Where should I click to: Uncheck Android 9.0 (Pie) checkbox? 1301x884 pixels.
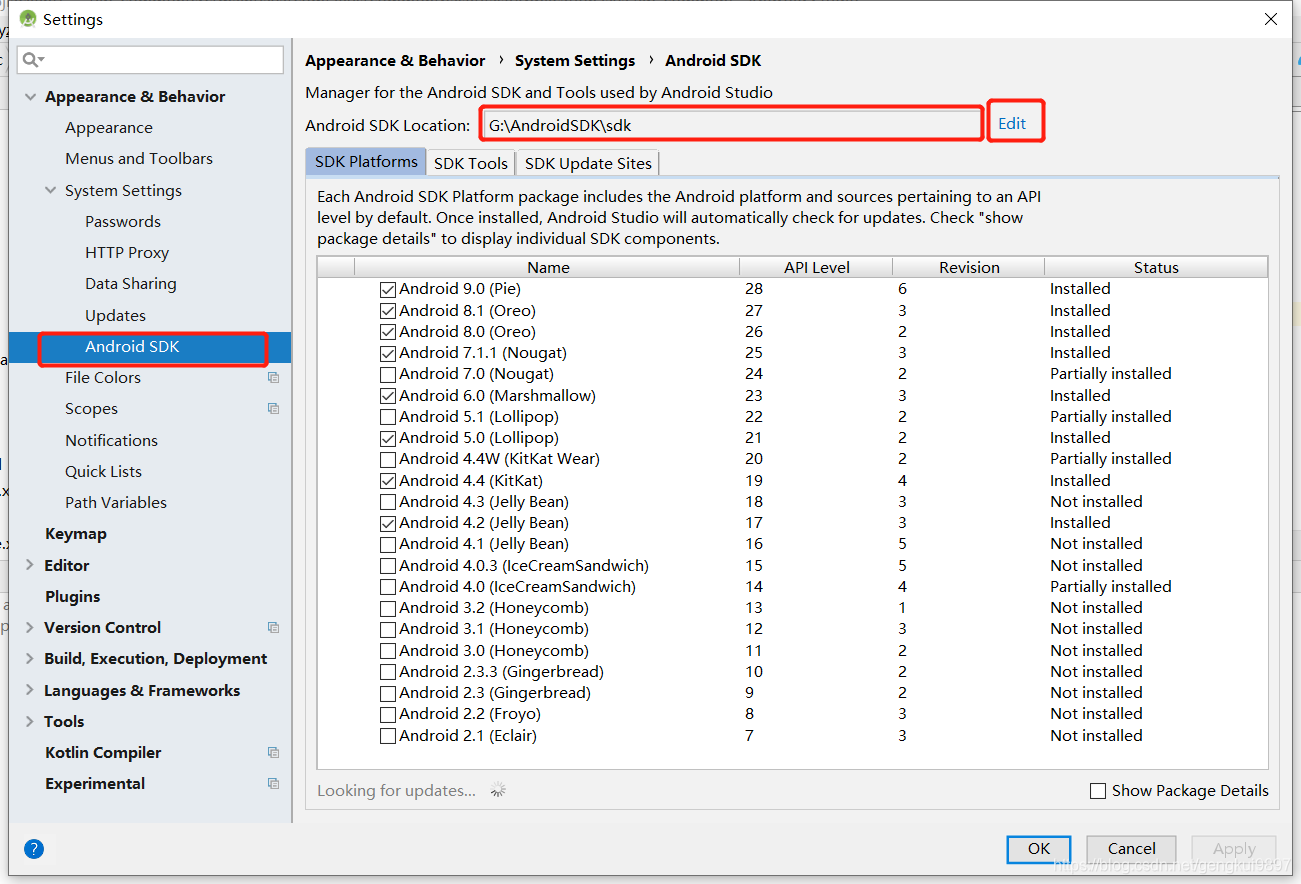click(388, 289)
